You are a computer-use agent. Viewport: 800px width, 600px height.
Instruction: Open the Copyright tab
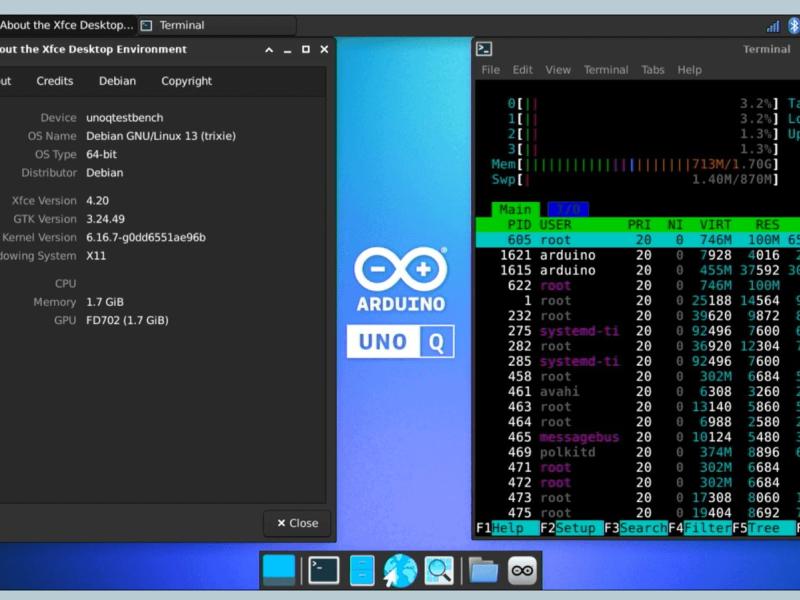(186, 81)
